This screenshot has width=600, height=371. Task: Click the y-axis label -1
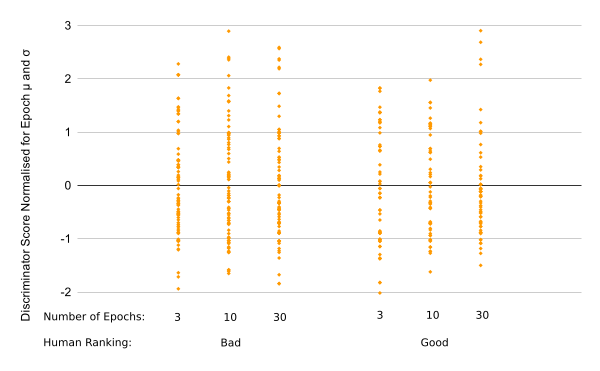(66, 239)
